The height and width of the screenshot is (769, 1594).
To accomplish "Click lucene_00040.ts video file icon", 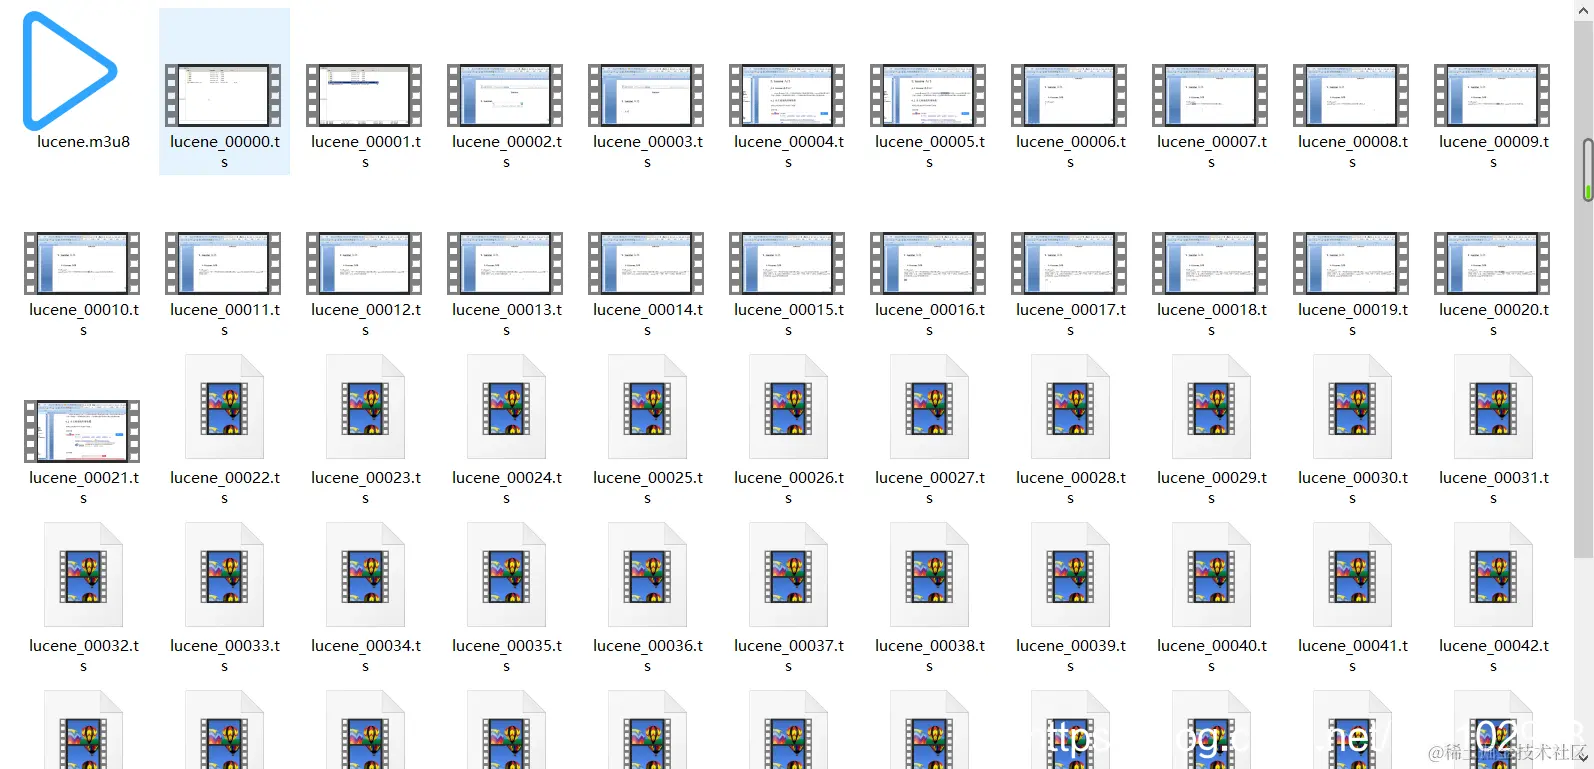I will pyautogui.click(x=1211, y=575).
